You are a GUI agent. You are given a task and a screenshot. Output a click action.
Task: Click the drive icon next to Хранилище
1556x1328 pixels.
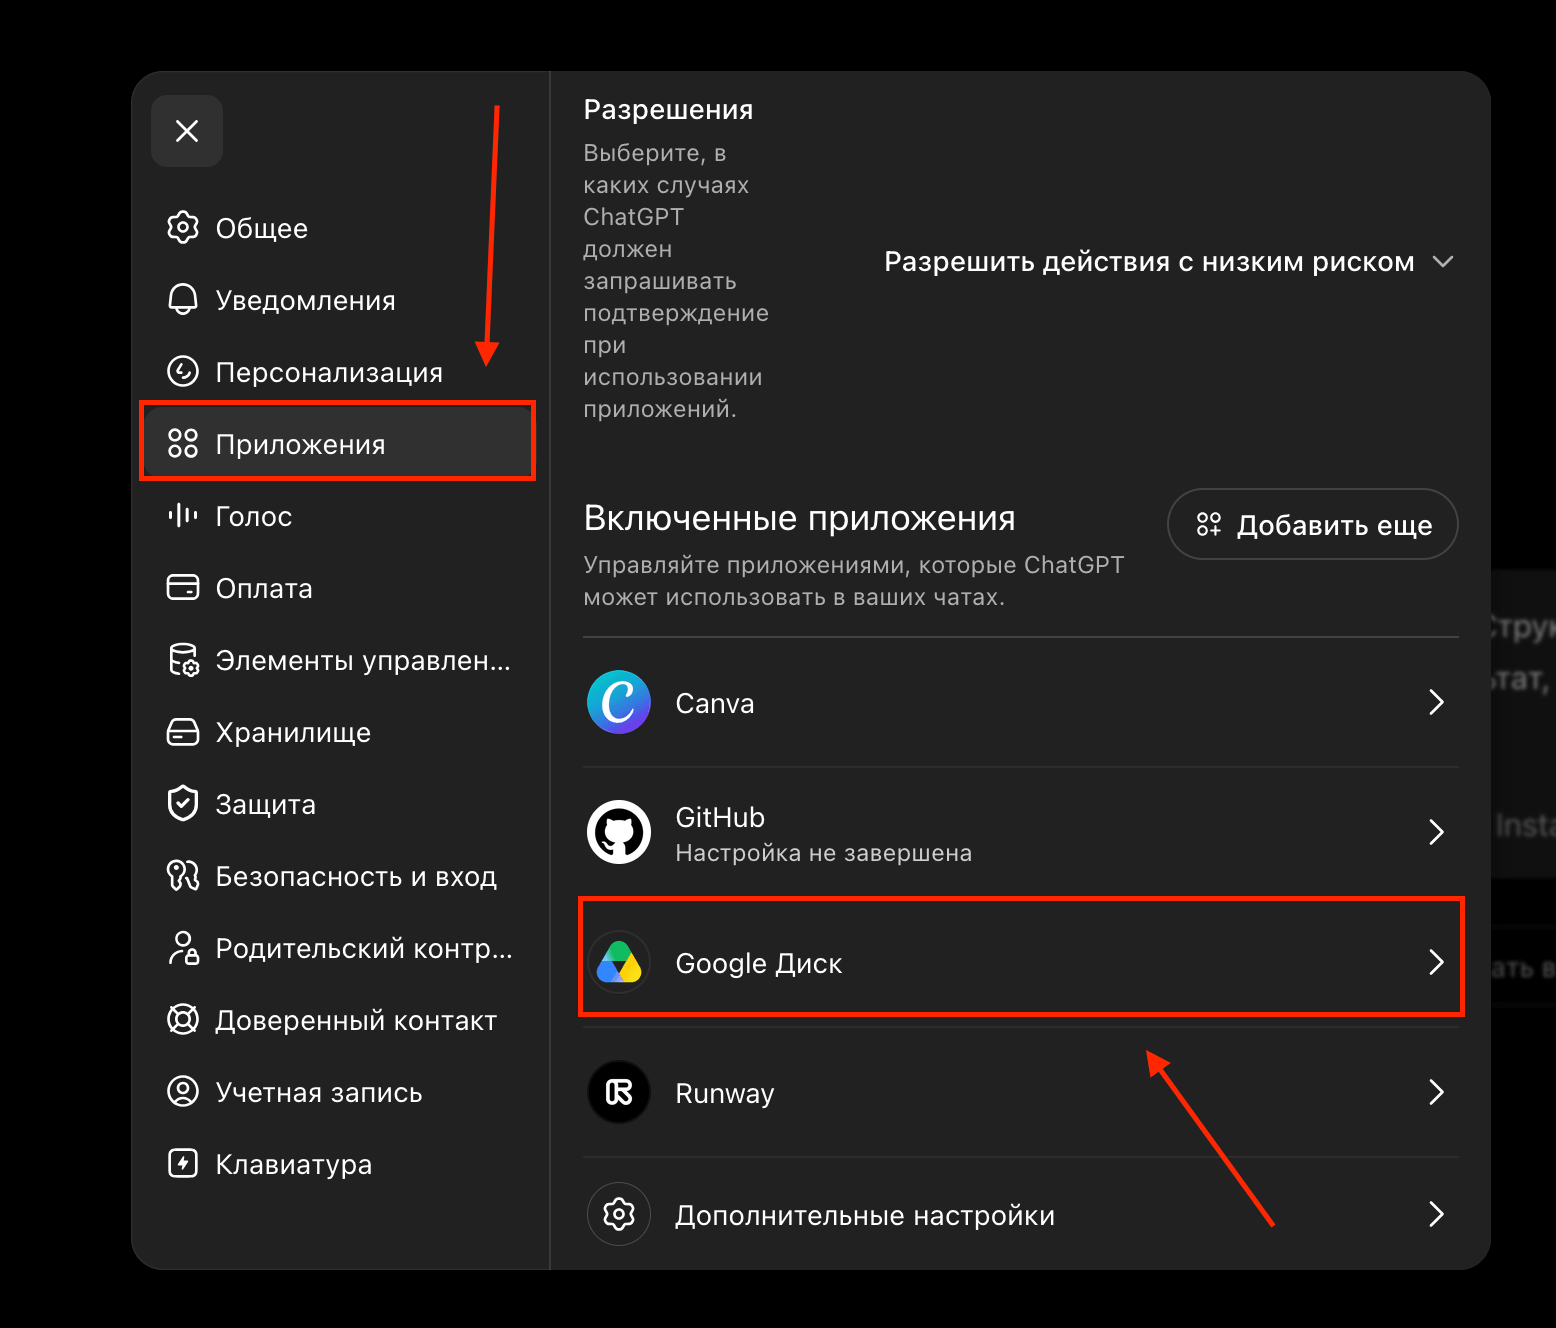click(x=183, y=732)
